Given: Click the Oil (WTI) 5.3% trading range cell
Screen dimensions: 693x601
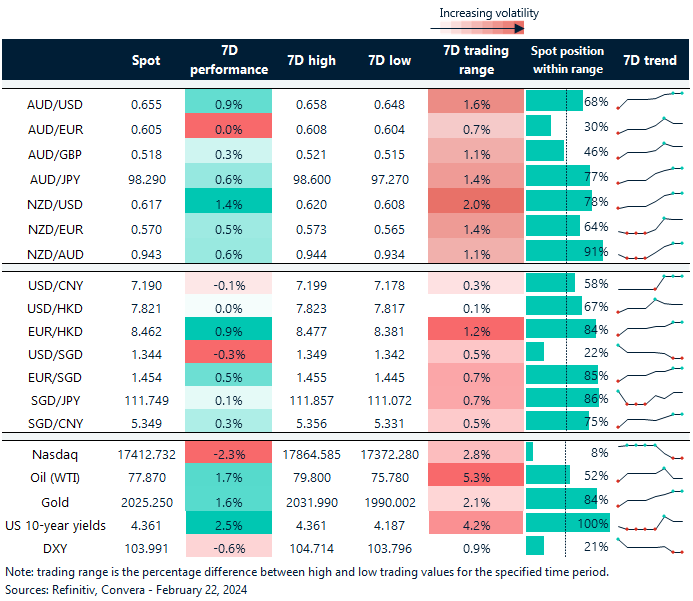Looking at the screenshot, I should point(475,475).
